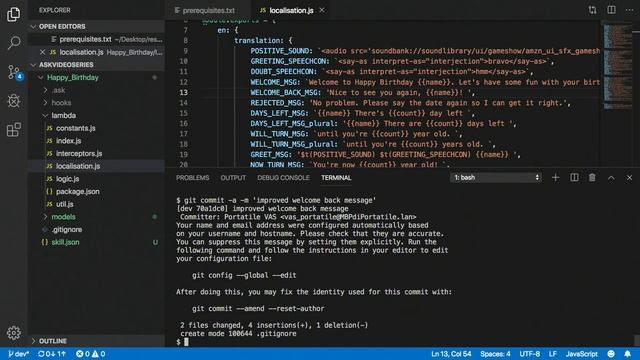Click the REJECTED_MSG line in the editor
The image size is (640, 360).
click(x=410, y=103)
